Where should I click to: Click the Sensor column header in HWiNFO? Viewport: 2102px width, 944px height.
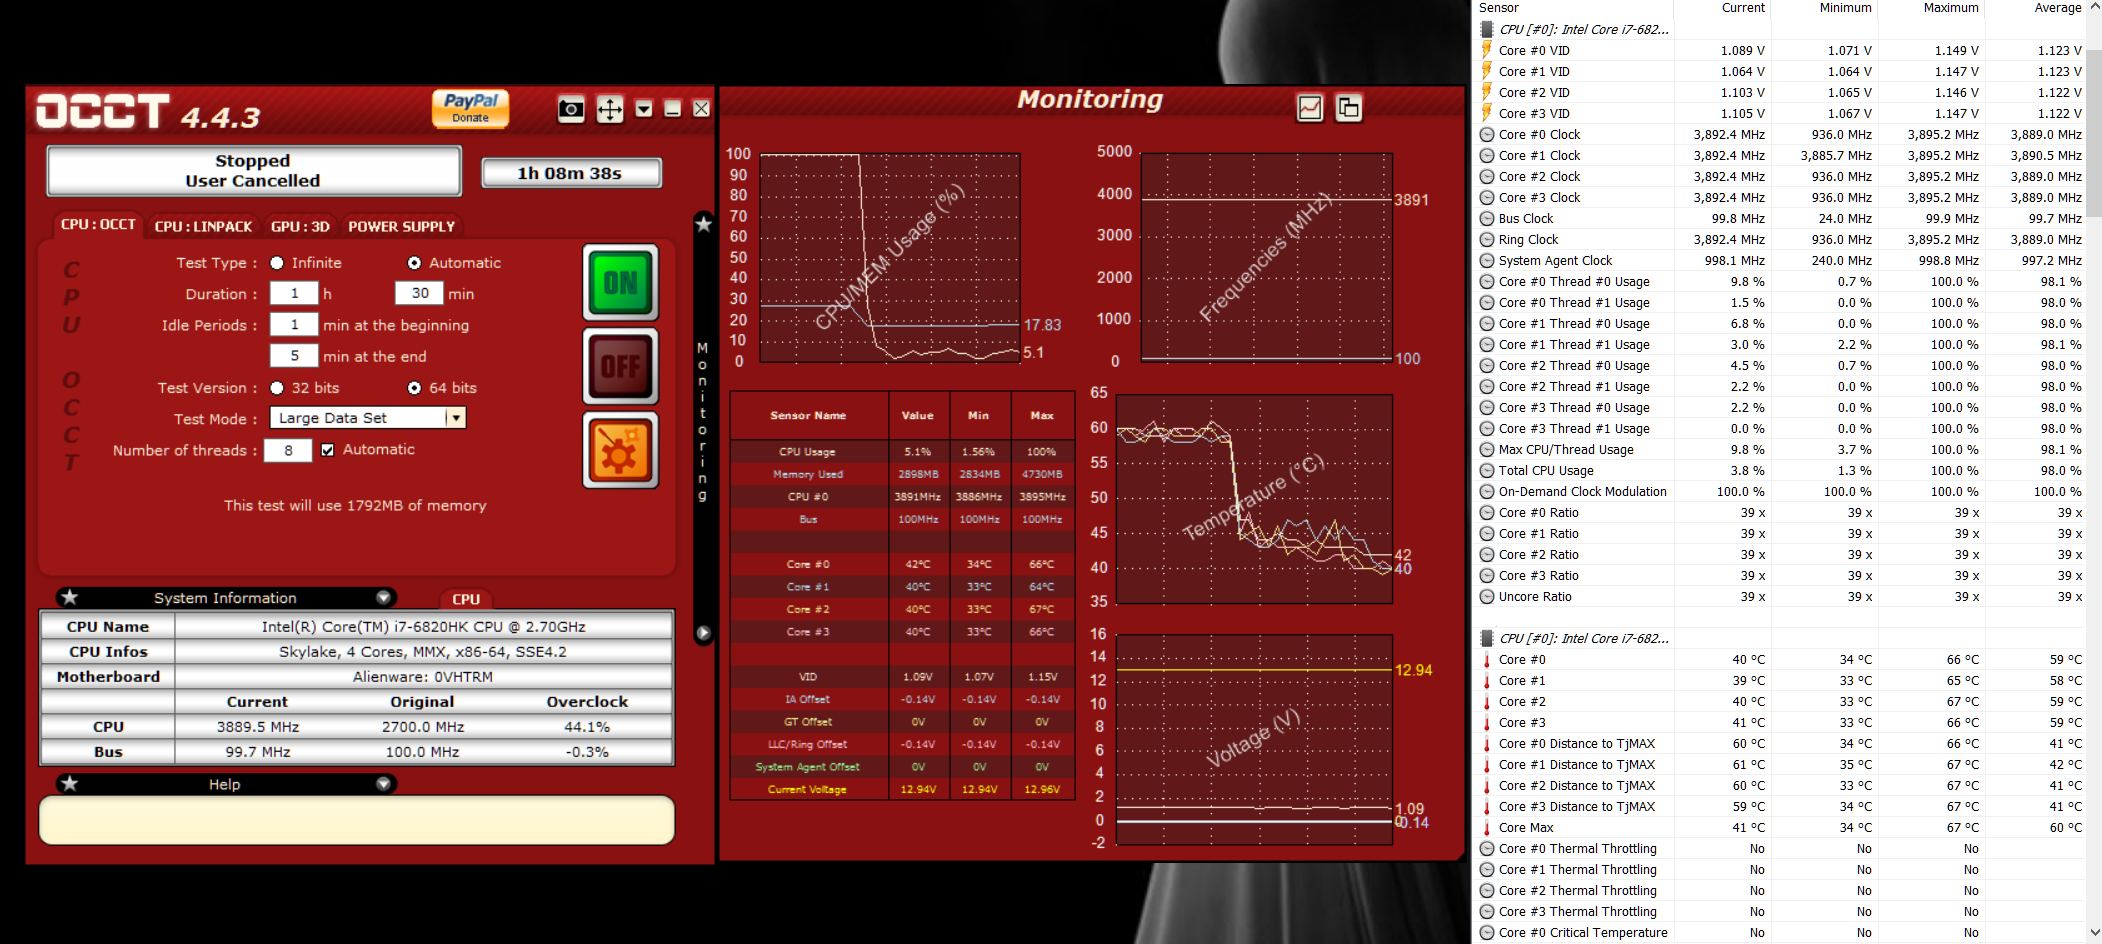tap(1574, 8)
